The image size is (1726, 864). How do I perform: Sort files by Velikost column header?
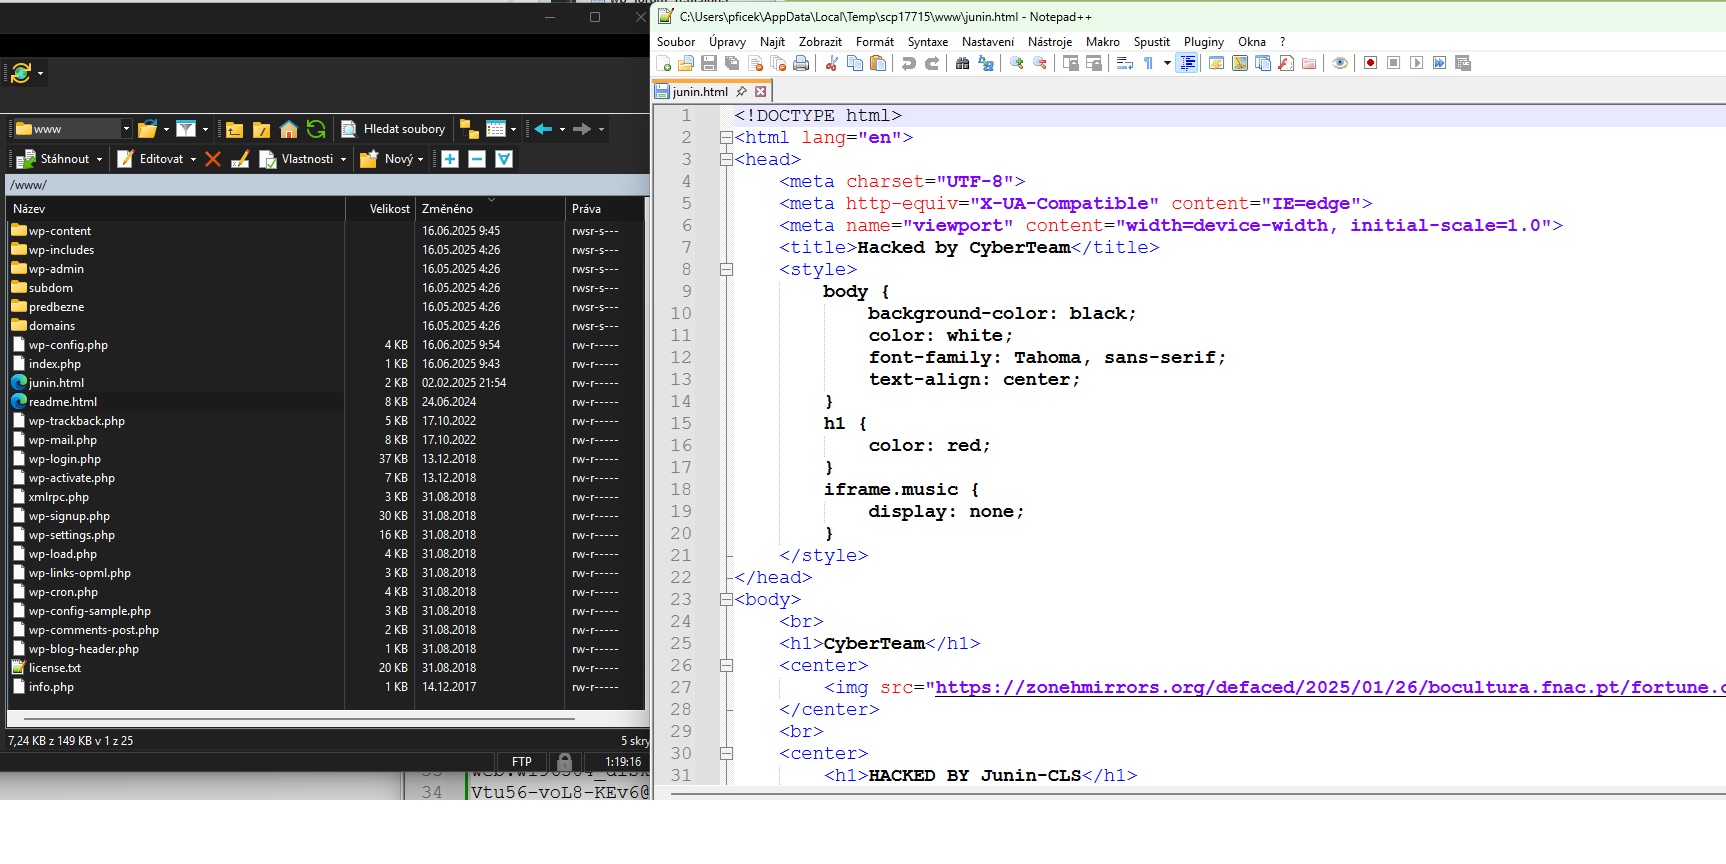click(389, 209)
